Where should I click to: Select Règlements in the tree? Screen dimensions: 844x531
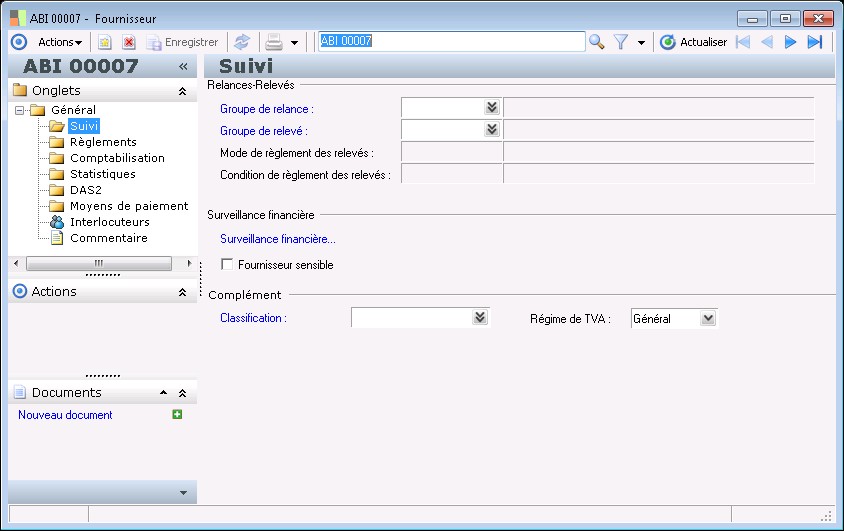click(103, 142)
